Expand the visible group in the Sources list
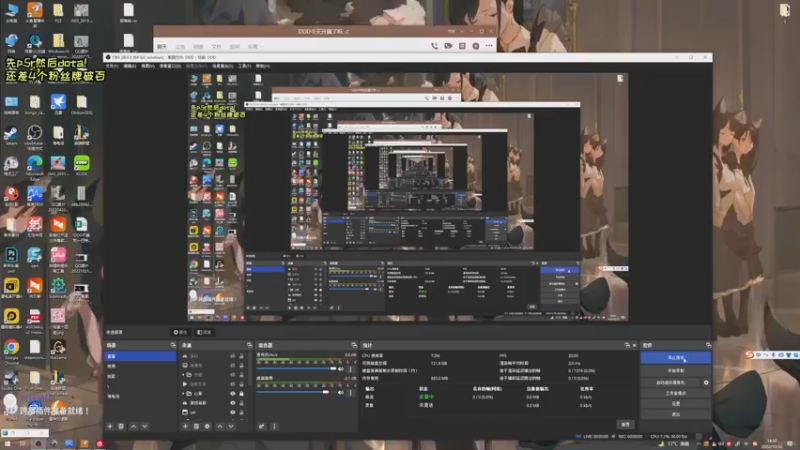The image size is (800, 450). coord(184,393)
